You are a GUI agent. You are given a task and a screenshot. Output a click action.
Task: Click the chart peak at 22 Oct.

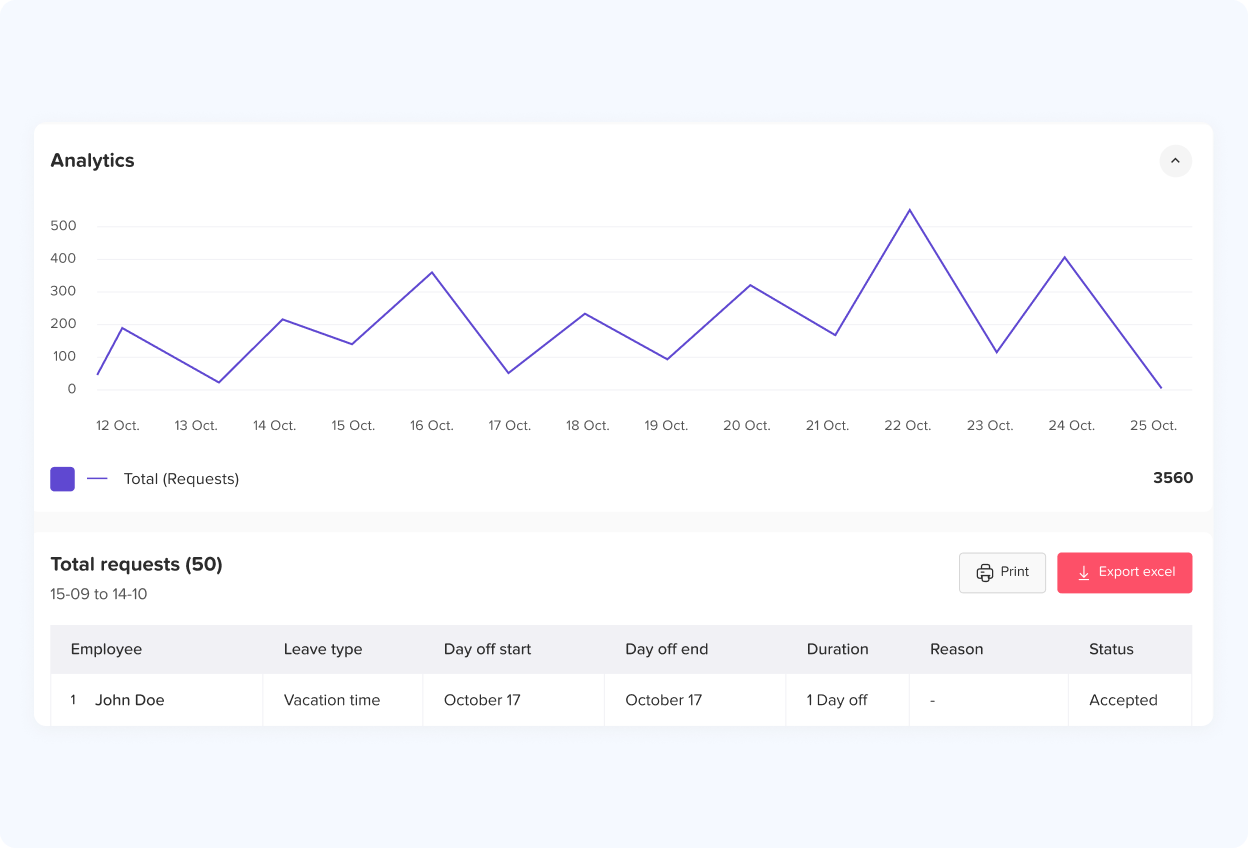click(x=909, y=210)
